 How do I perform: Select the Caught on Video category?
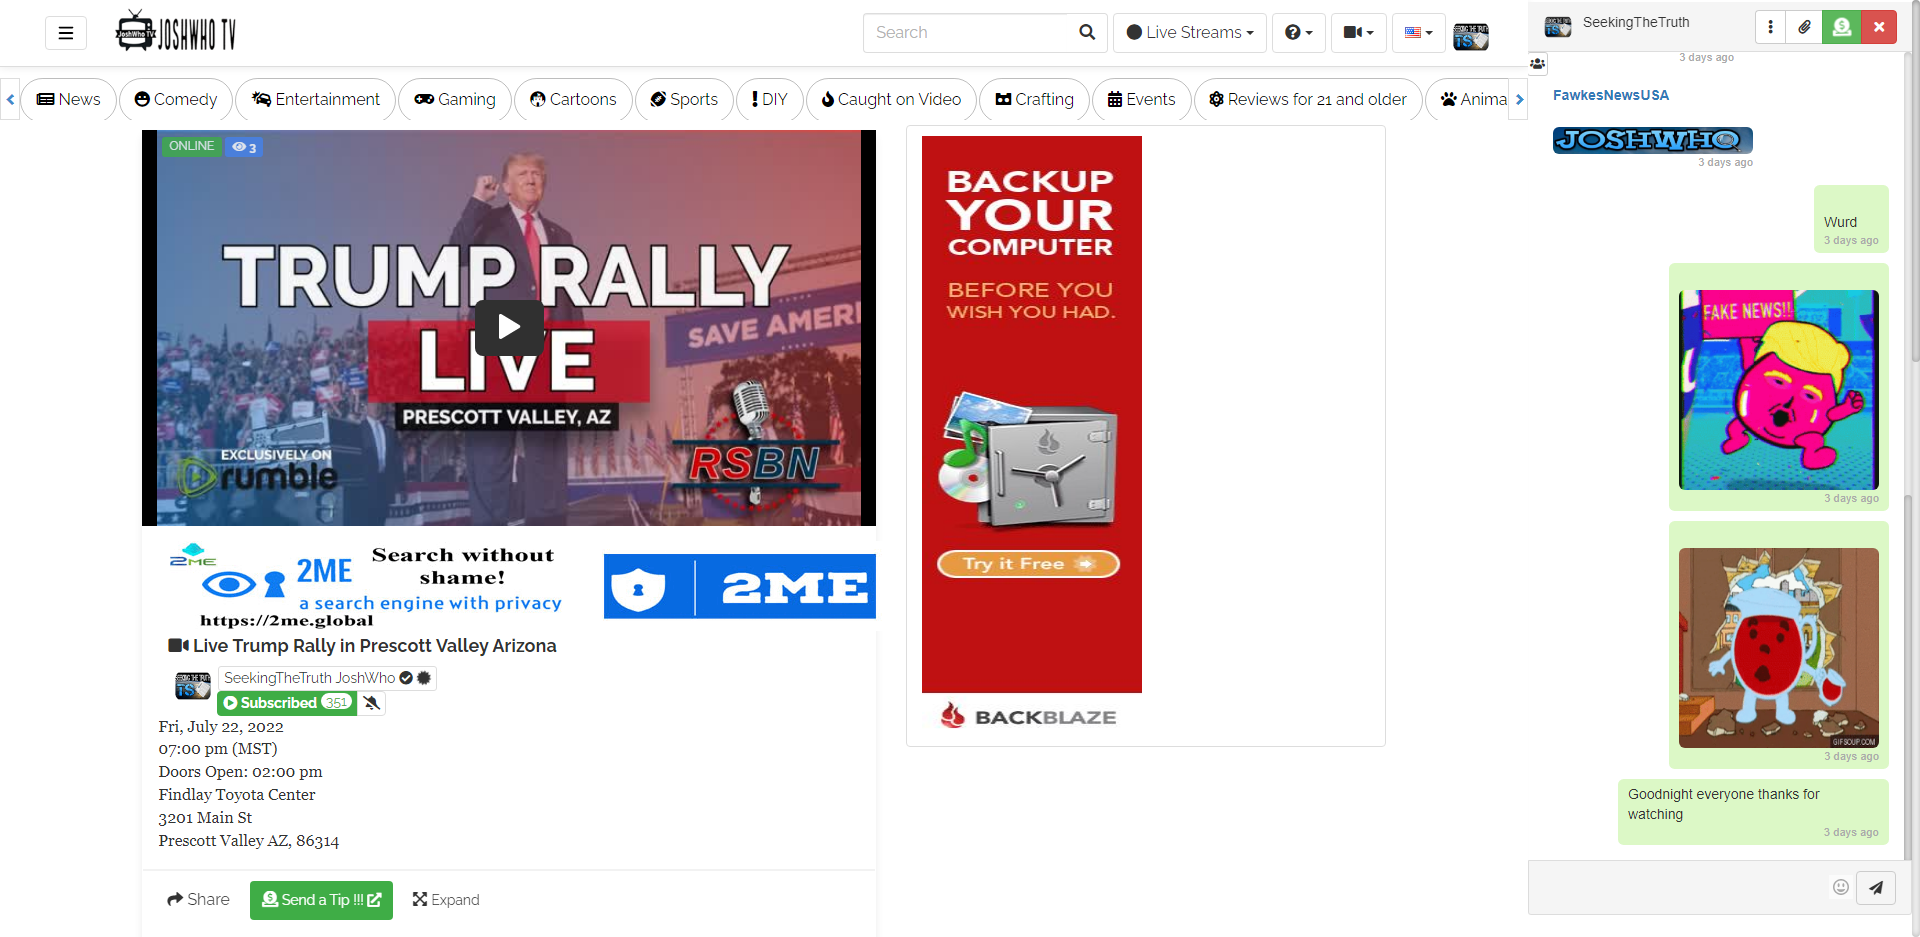click(x=890, y=99)
